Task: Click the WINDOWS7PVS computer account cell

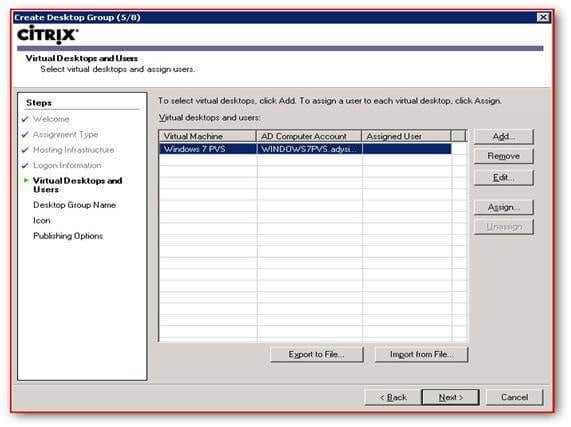Action: [309, 149]
